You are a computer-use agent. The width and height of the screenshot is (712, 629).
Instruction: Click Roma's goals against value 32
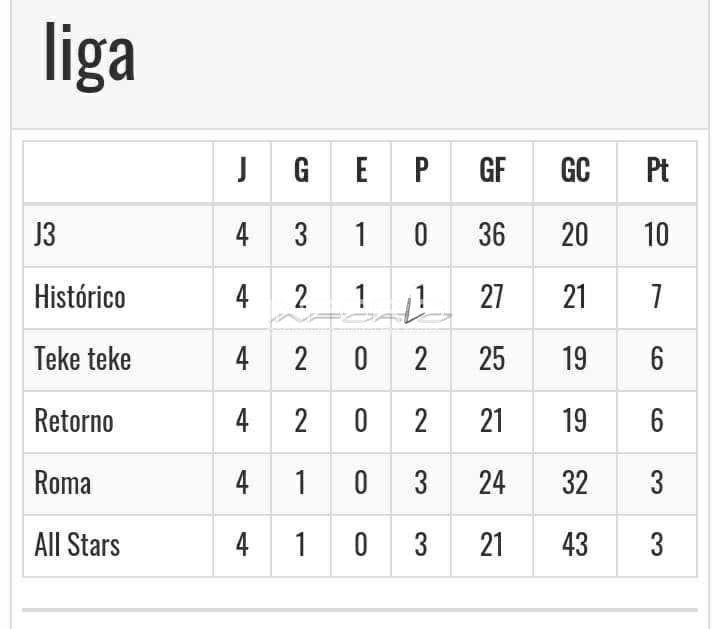[574, 483]
